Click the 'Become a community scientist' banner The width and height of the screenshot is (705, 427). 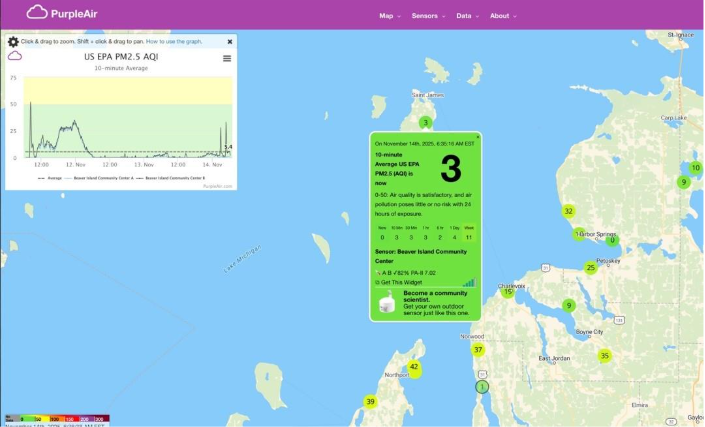coord(425,304)
